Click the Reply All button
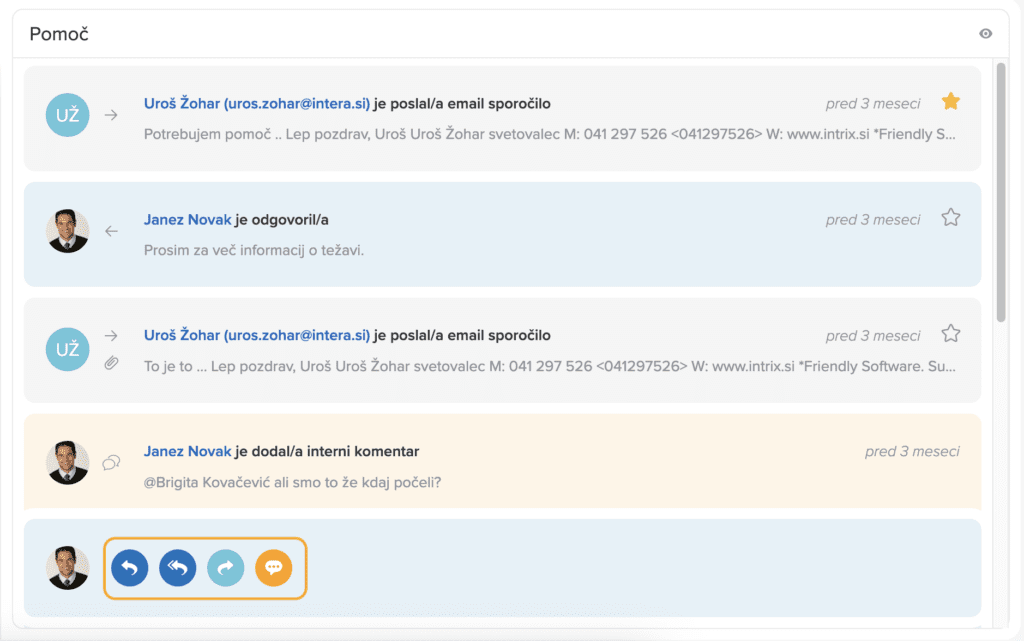This screenshot has width=1024, height=641. click(x=177, y=568)
